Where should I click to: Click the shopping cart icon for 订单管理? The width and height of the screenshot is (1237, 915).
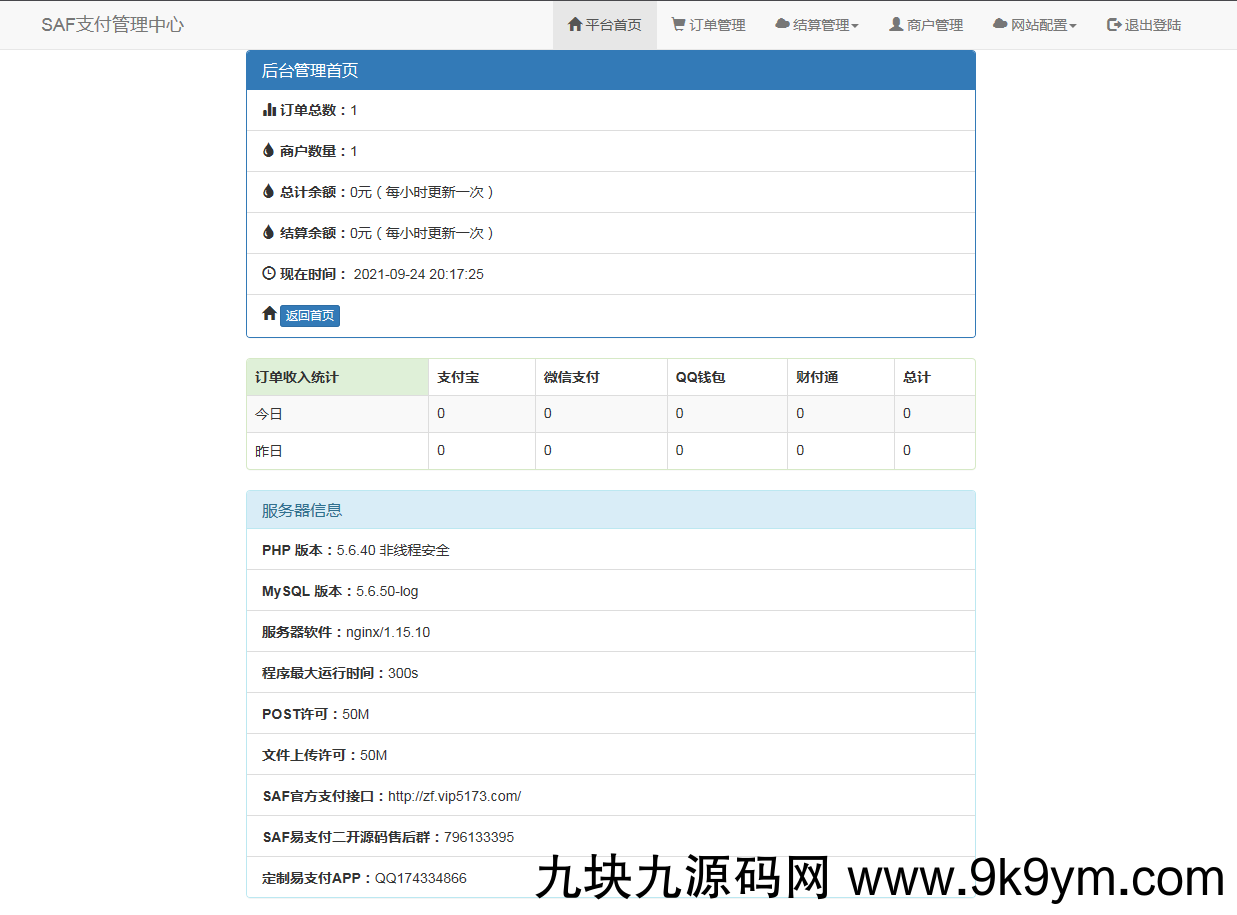678,25
